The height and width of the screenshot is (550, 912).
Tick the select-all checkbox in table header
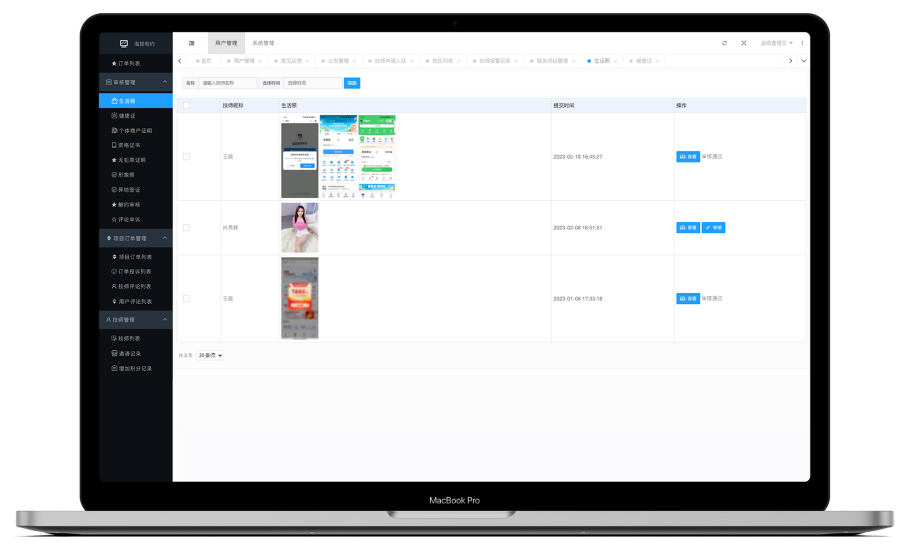pyautogui.click(x=186, y=105)
